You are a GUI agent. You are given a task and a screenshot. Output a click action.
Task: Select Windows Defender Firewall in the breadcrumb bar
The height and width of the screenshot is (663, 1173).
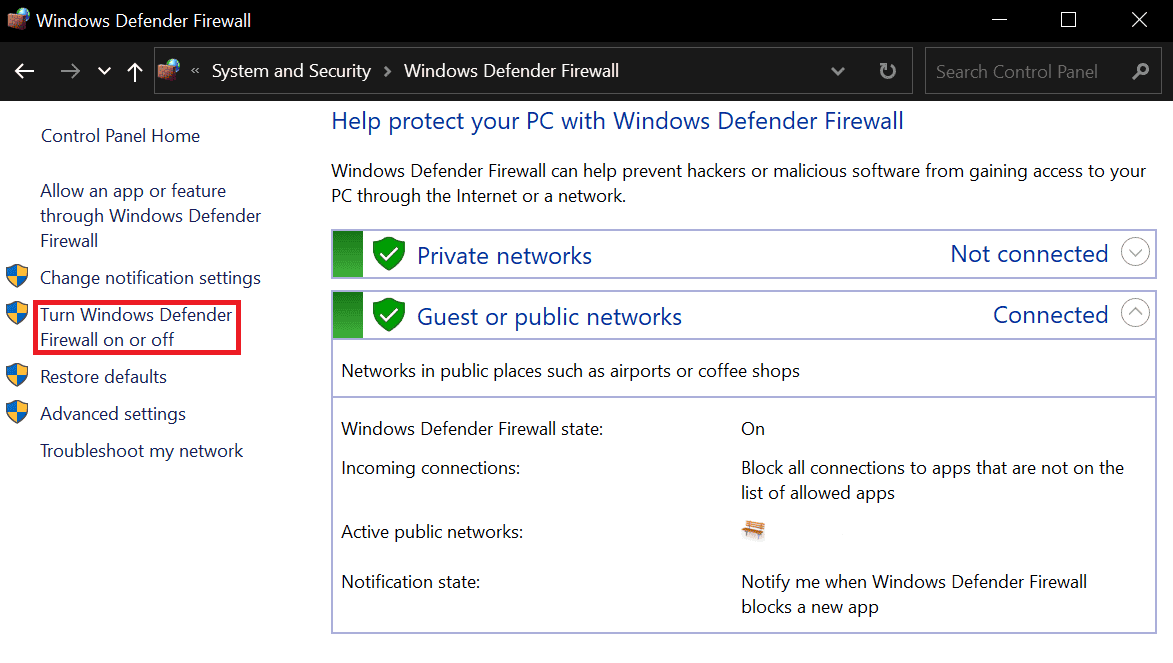pyautogui.click(x=511, y=70)
